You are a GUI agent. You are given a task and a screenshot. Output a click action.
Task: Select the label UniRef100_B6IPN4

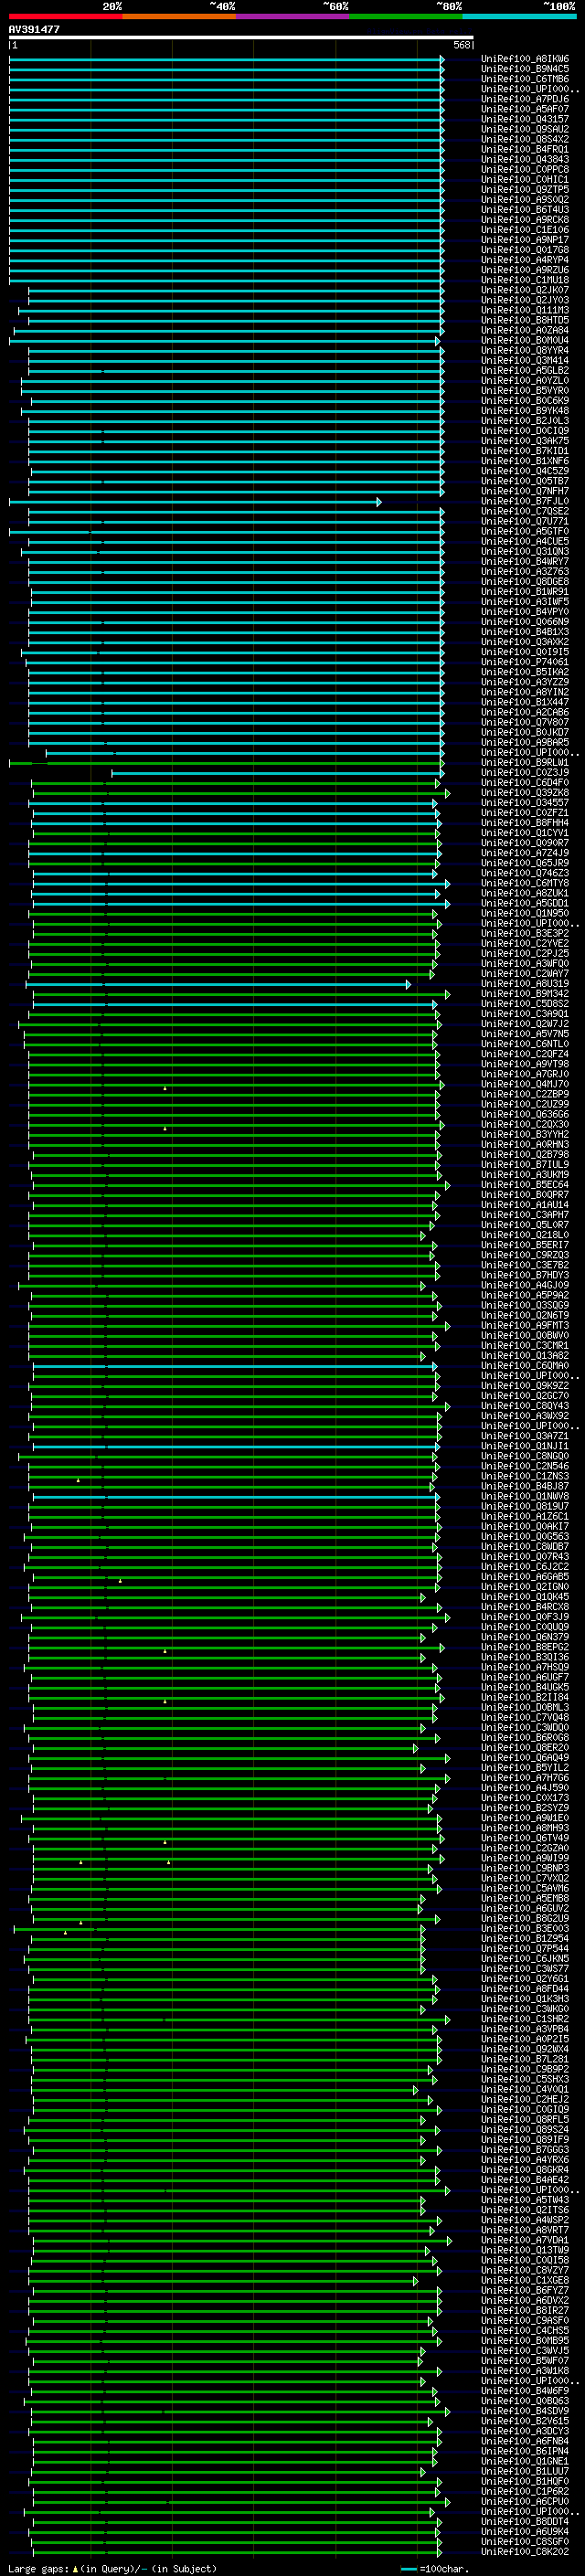525,2452
